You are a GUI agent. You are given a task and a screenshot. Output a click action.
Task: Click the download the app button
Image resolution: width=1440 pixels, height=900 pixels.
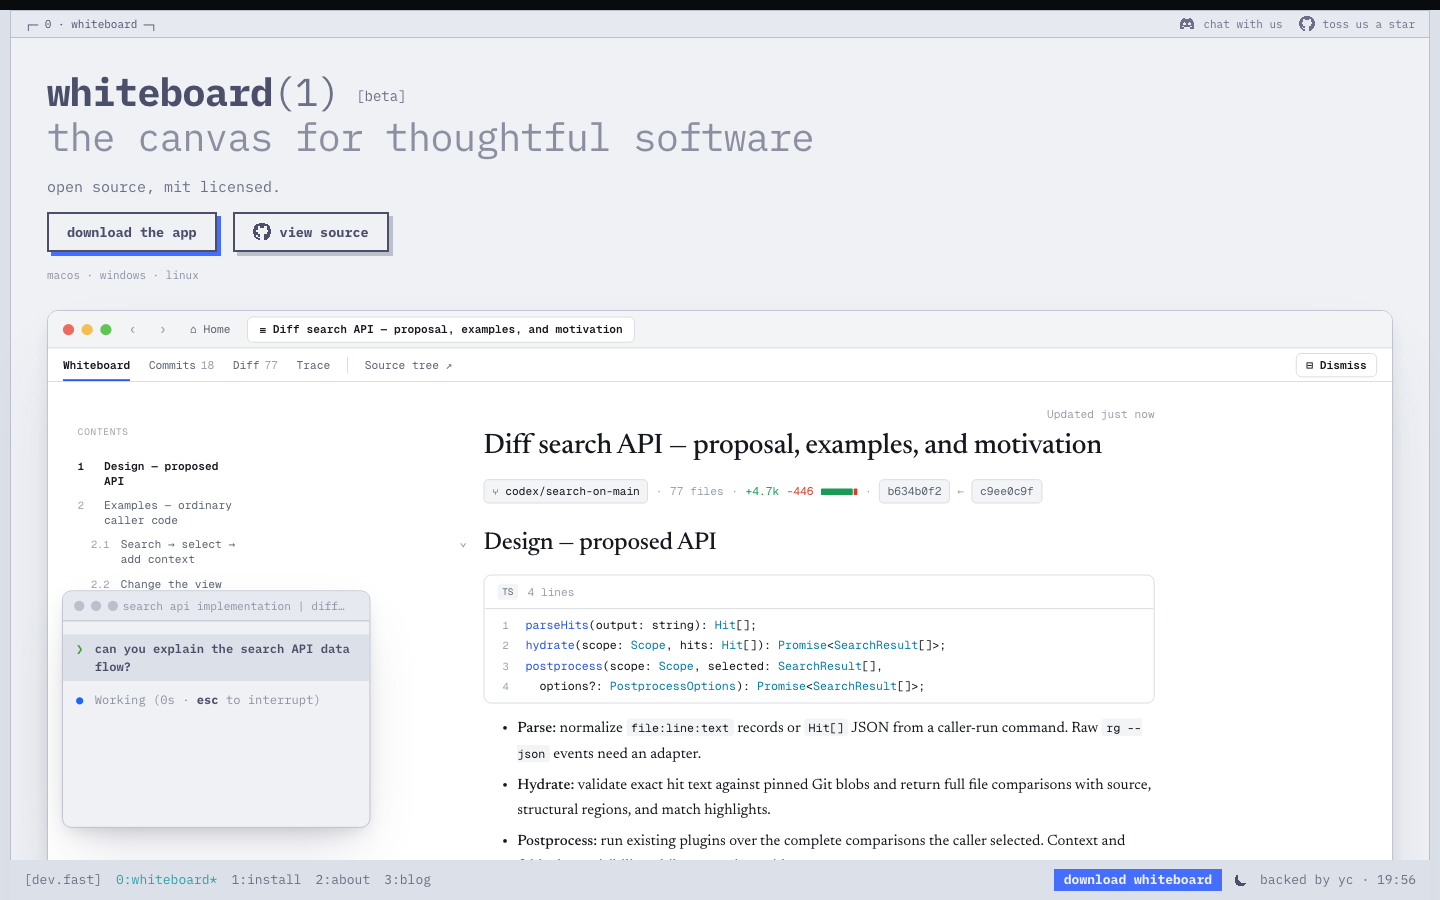pyautogui.click(x=132, y=232)
